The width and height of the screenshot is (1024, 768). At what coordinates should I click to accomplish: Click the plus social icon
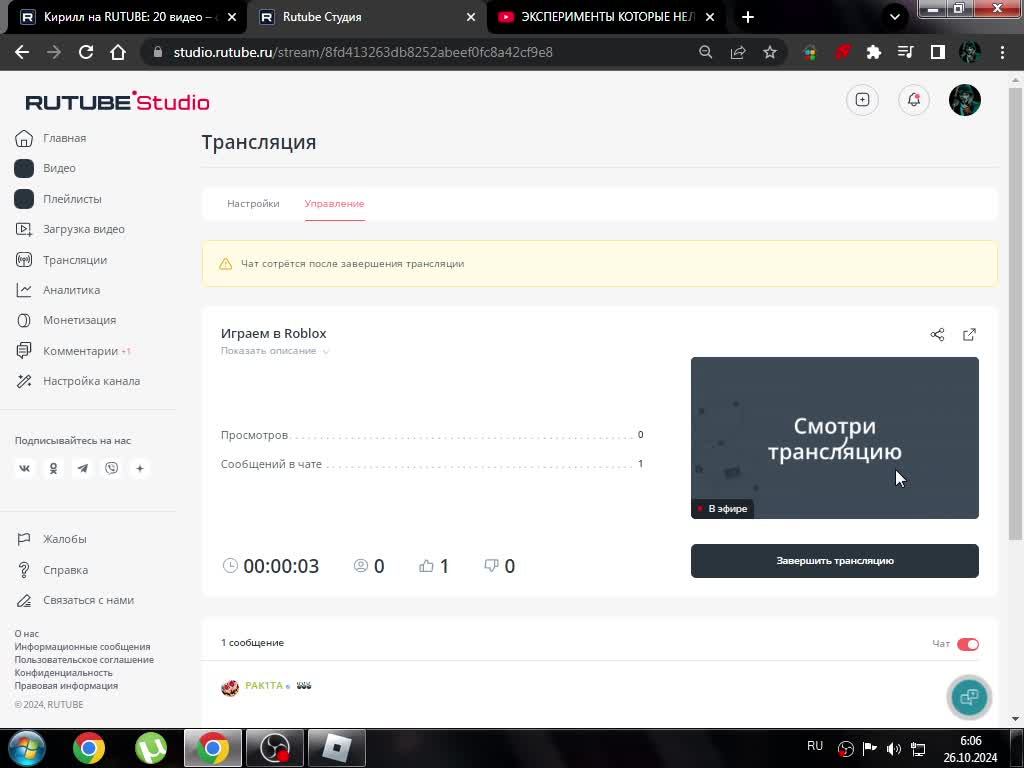pos(140,468)
